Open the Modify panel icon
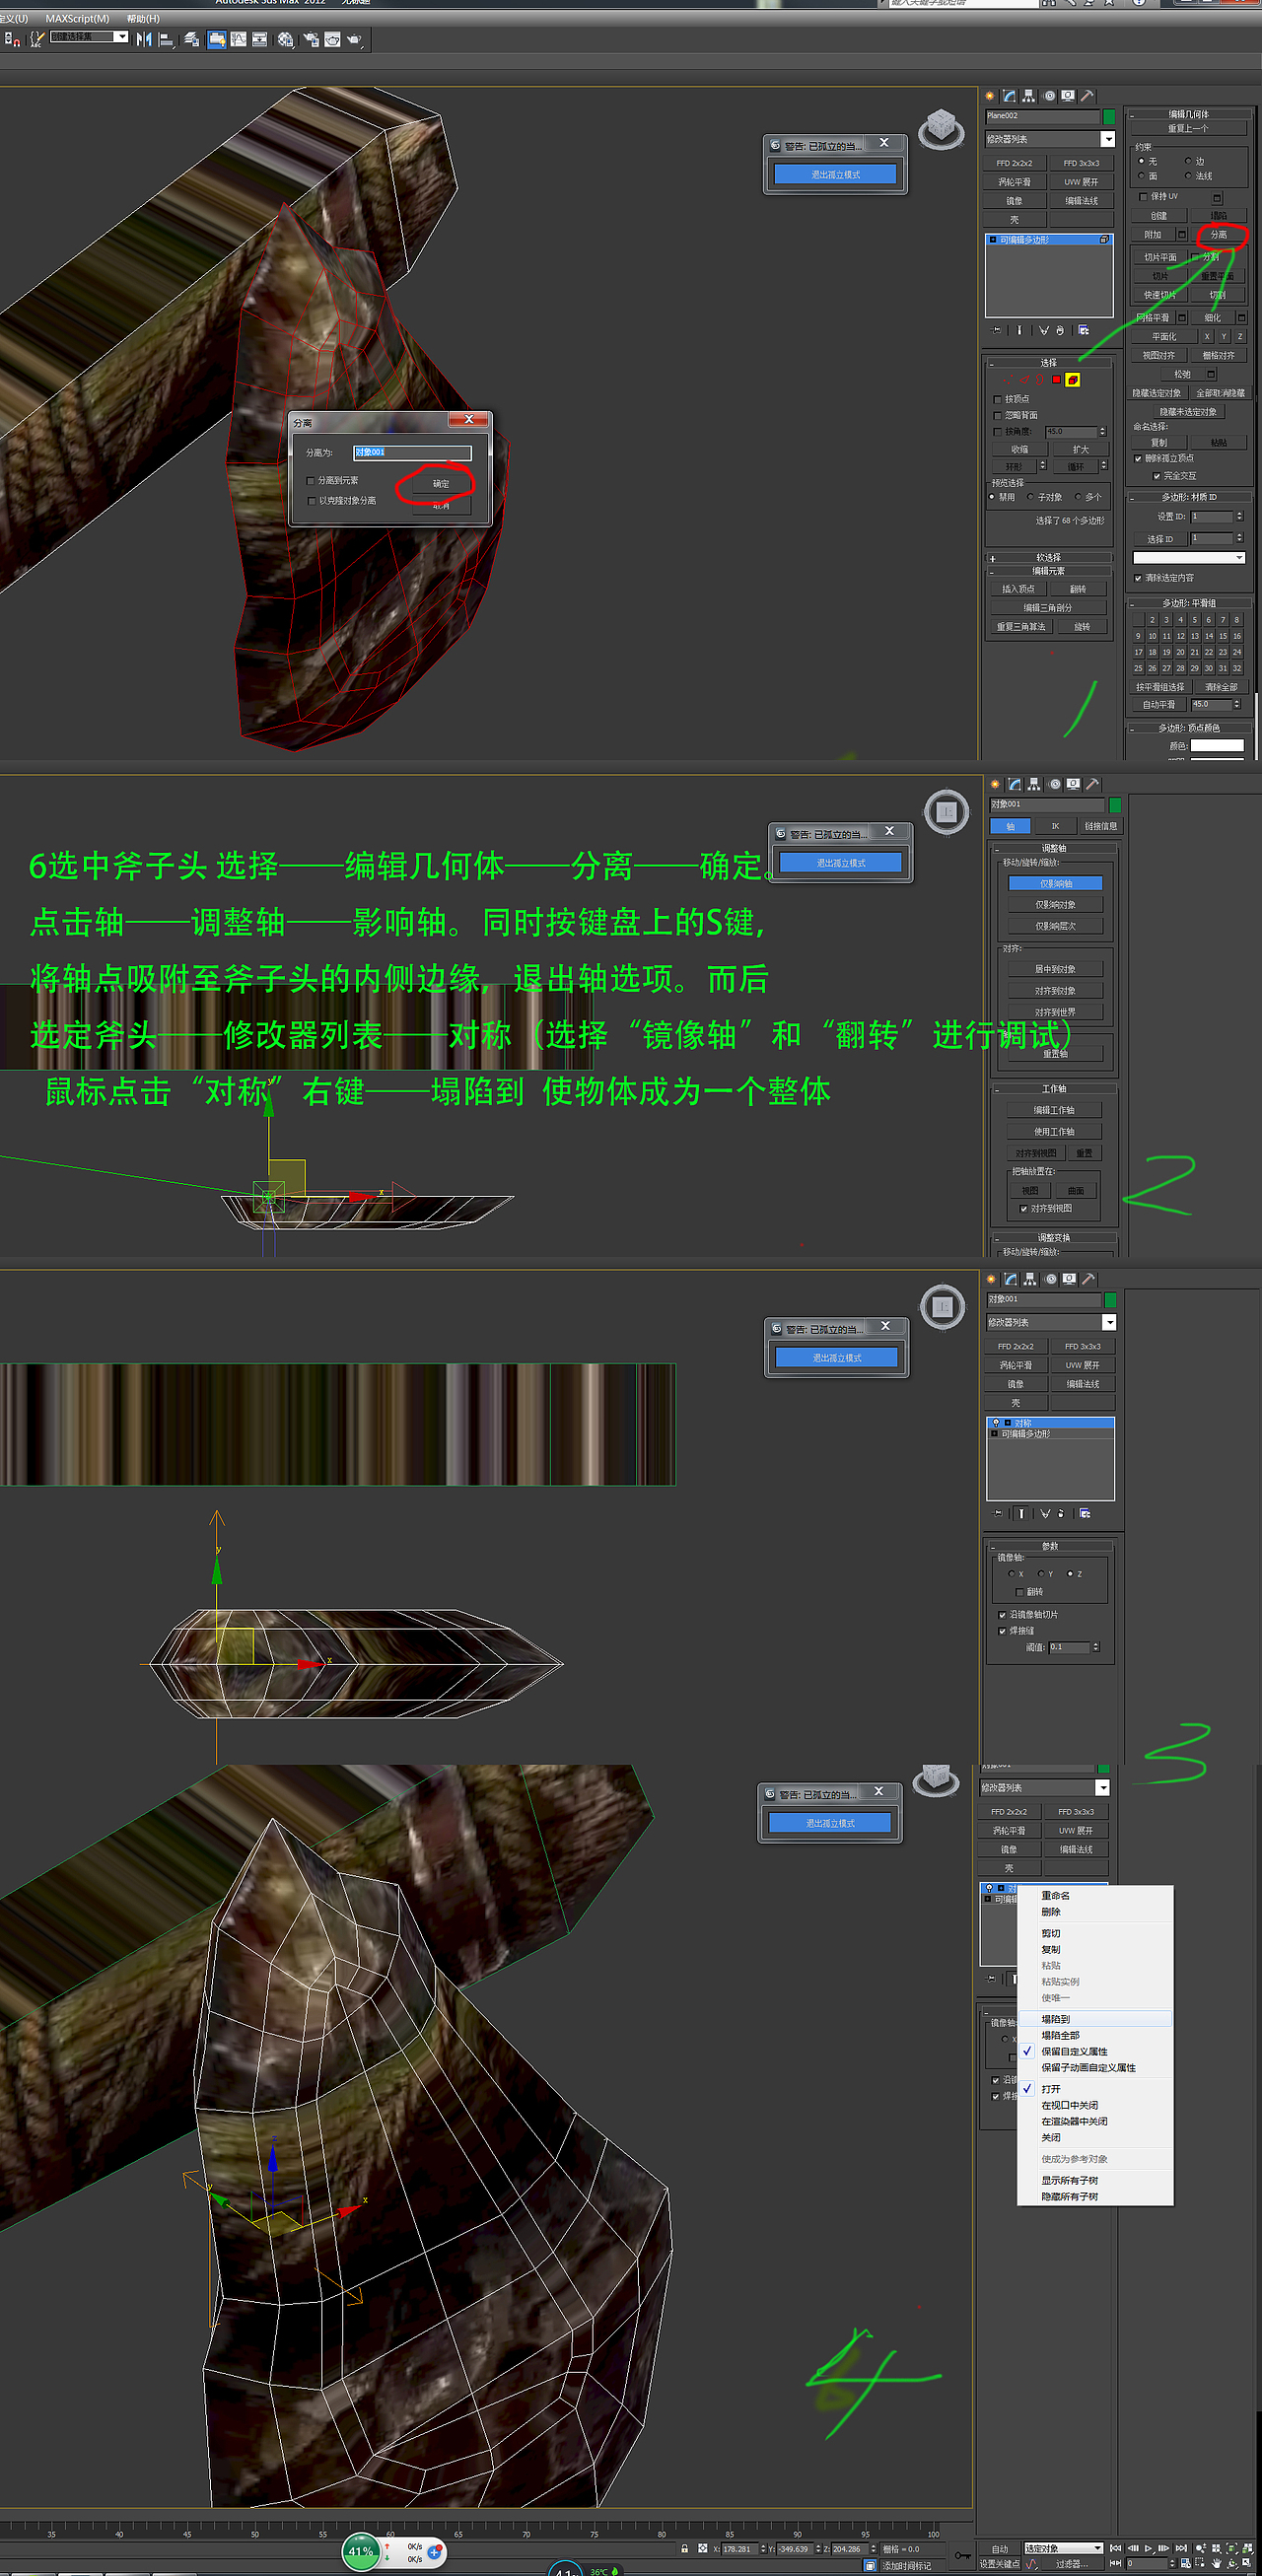Viewport: 1262px width, 2576px height. pos(1009,96)
